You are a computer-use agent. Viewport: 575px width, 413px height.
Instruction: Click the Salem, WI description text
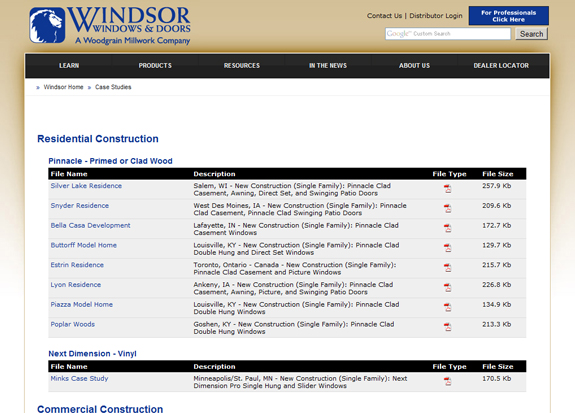pyautogui.click(x=292, y=189)
